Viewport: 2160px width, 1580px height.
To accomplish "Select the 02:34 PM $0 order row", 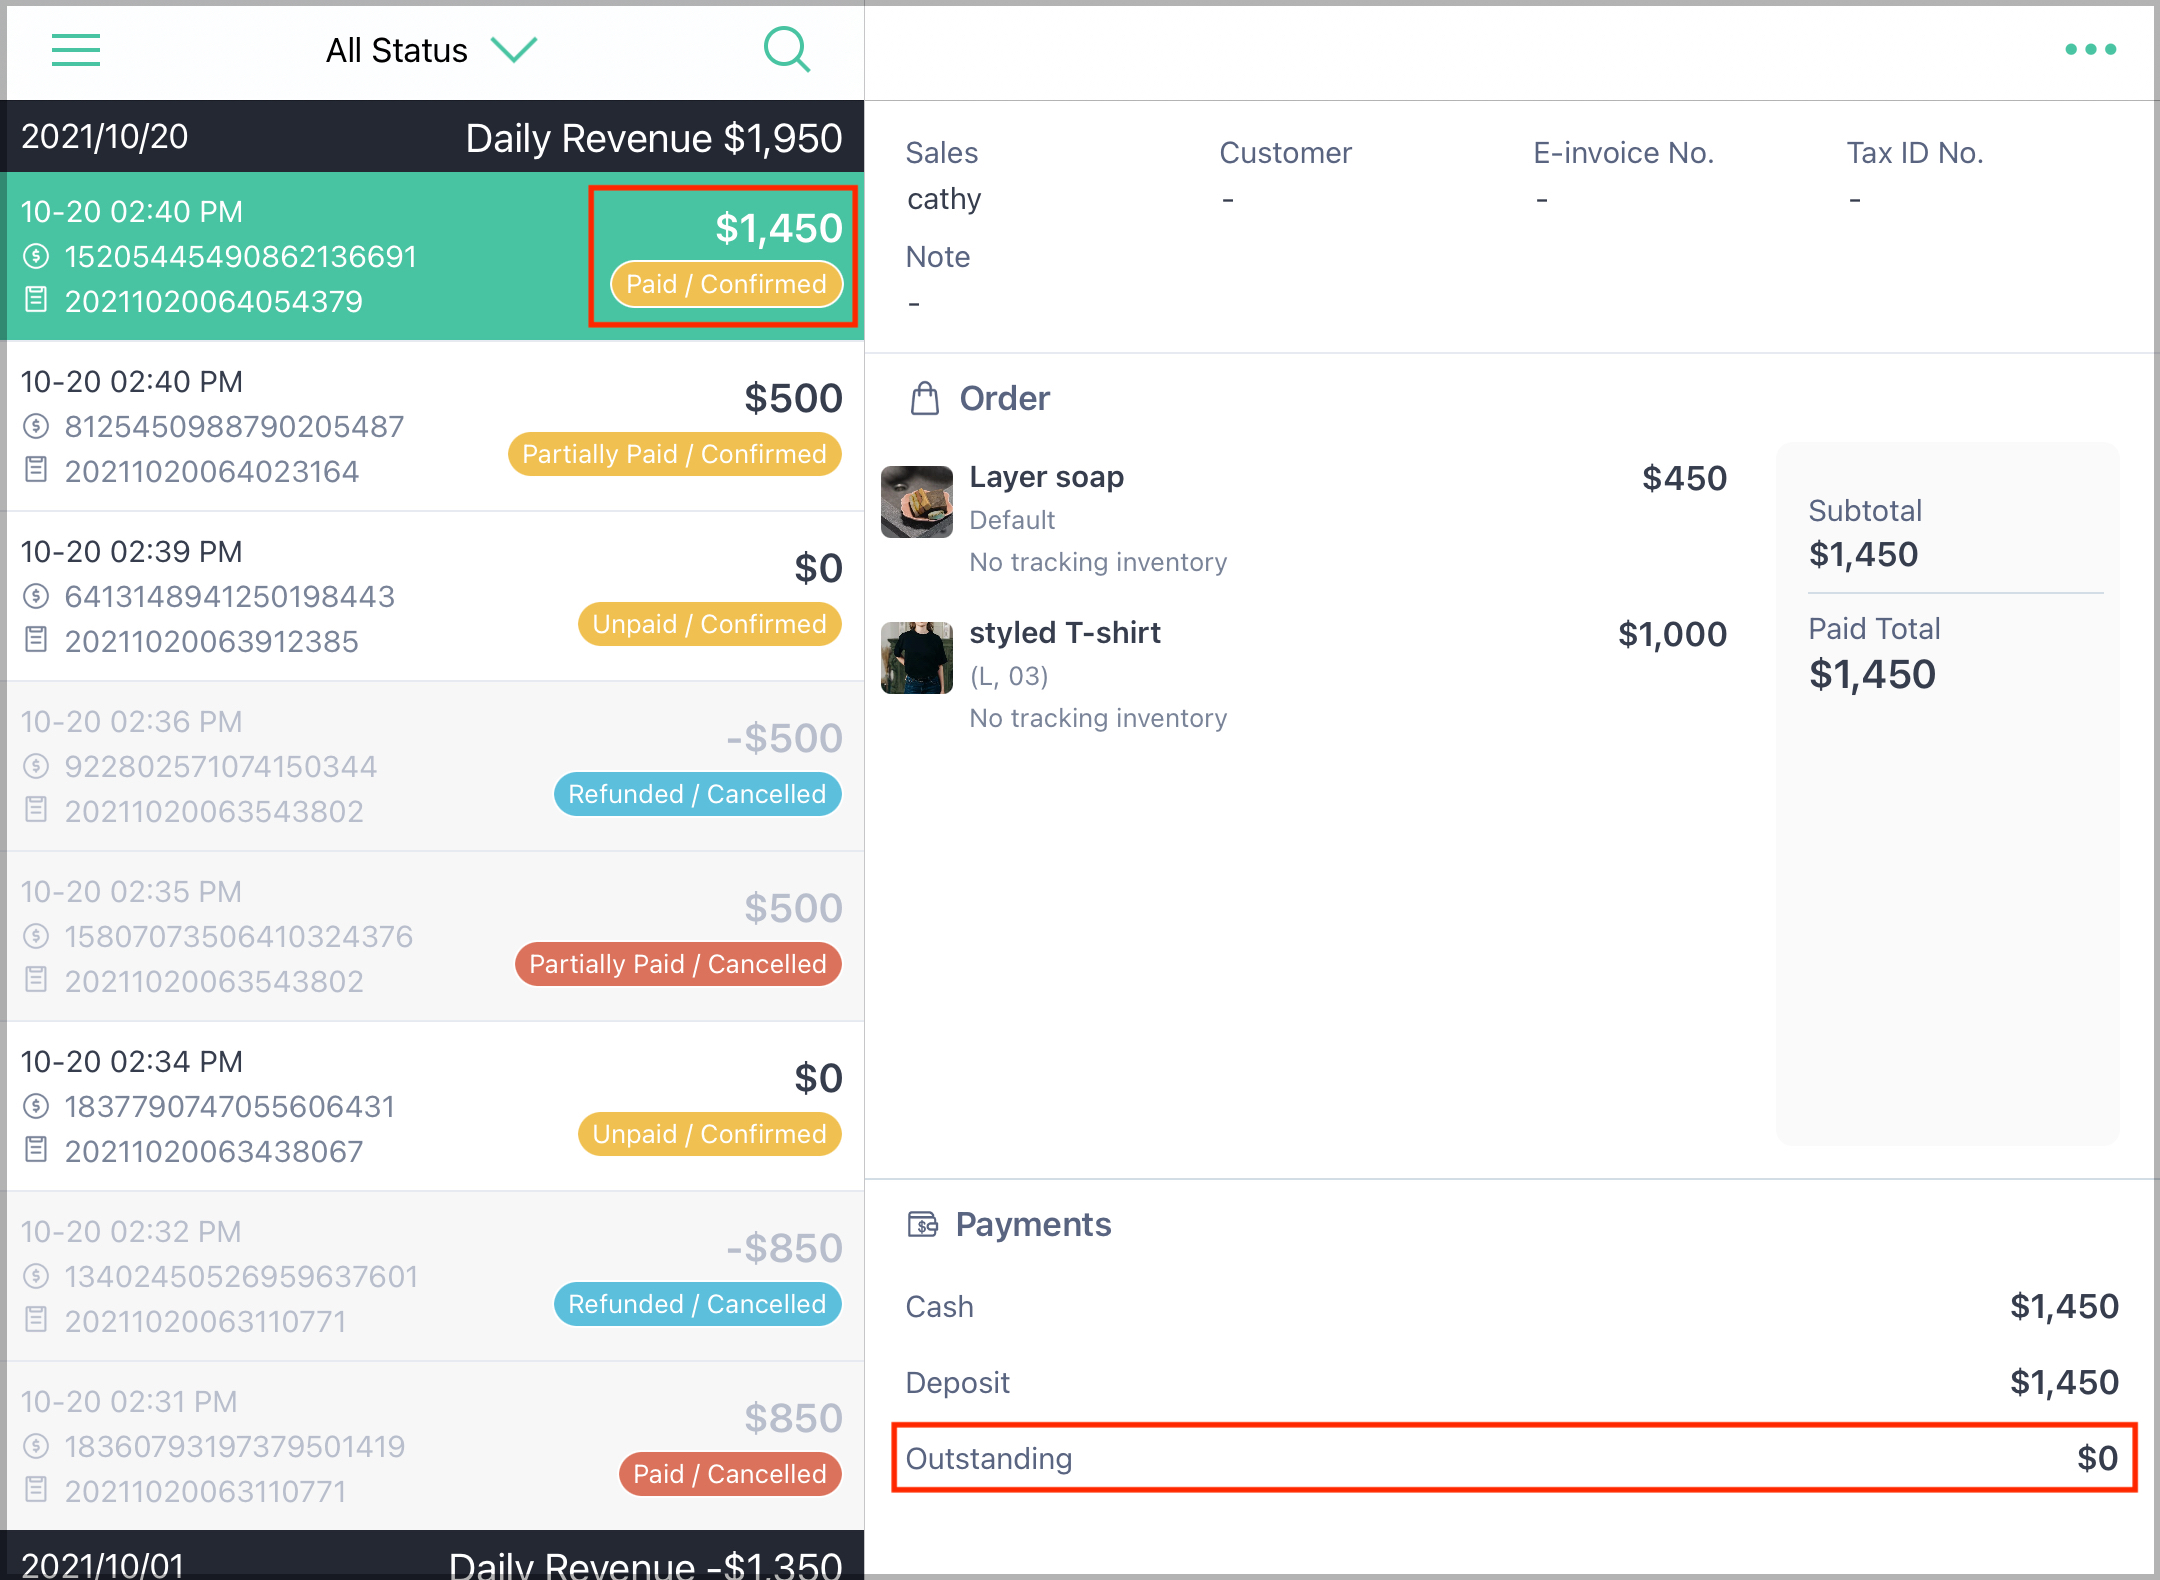I will click(x=432, y=1107).
